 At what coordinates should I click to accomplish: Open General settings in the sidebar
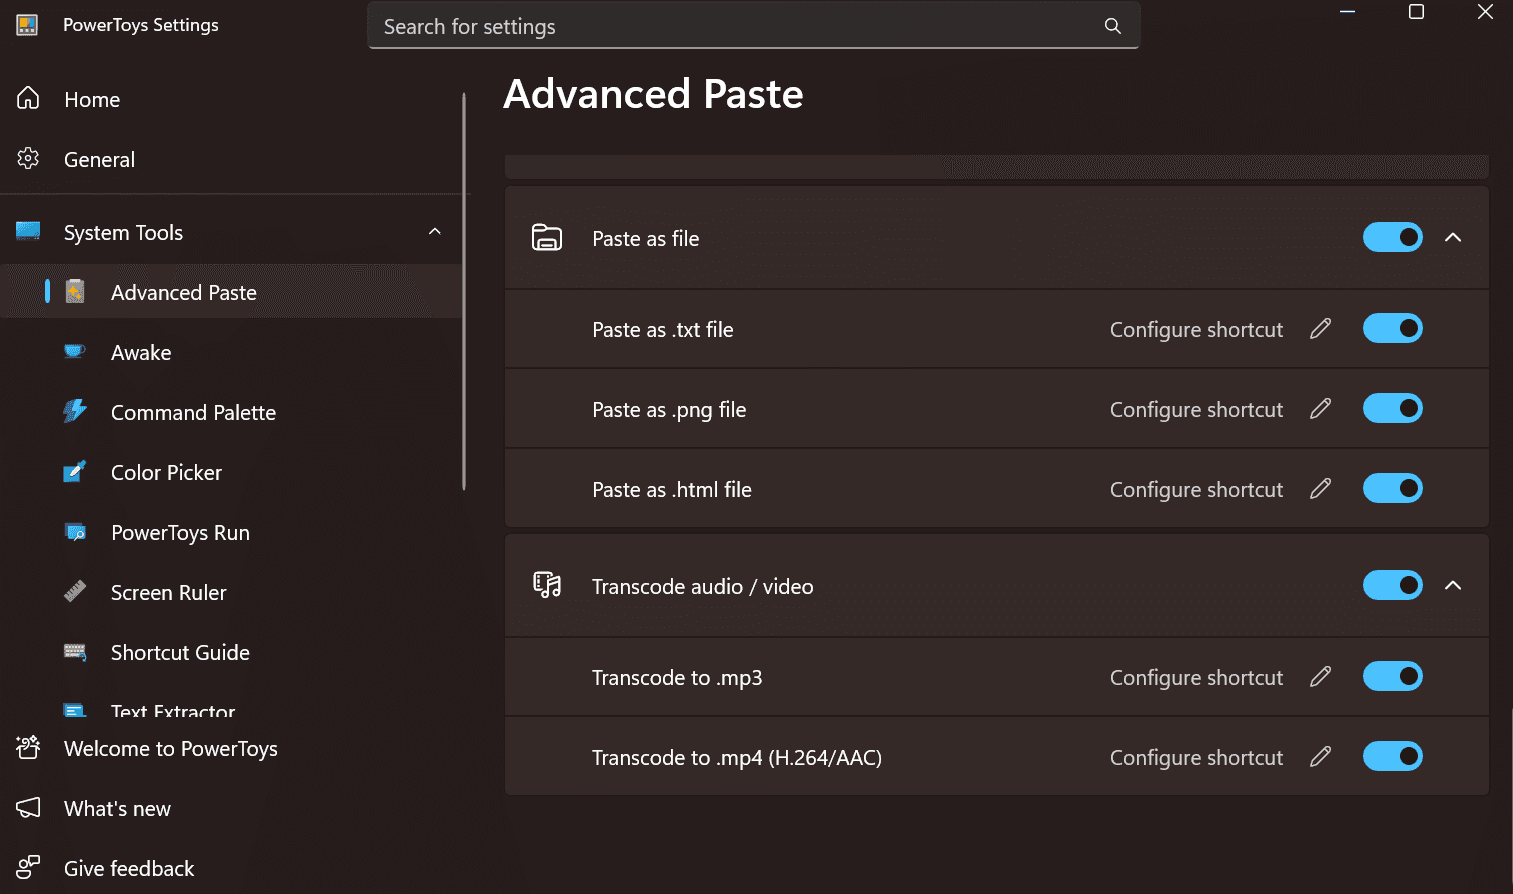point(98,160)
